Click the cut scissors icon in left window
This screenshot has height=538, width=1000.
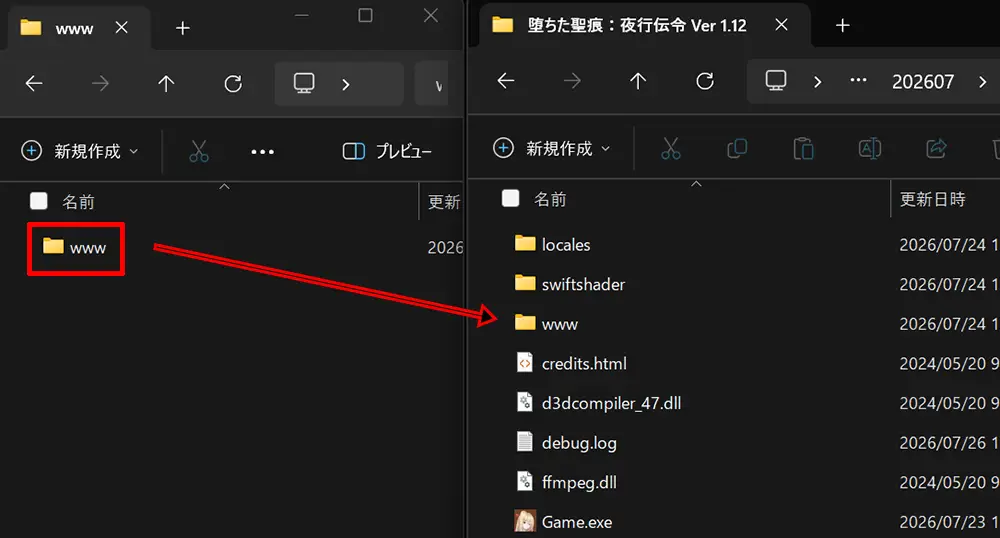point(199,151)
